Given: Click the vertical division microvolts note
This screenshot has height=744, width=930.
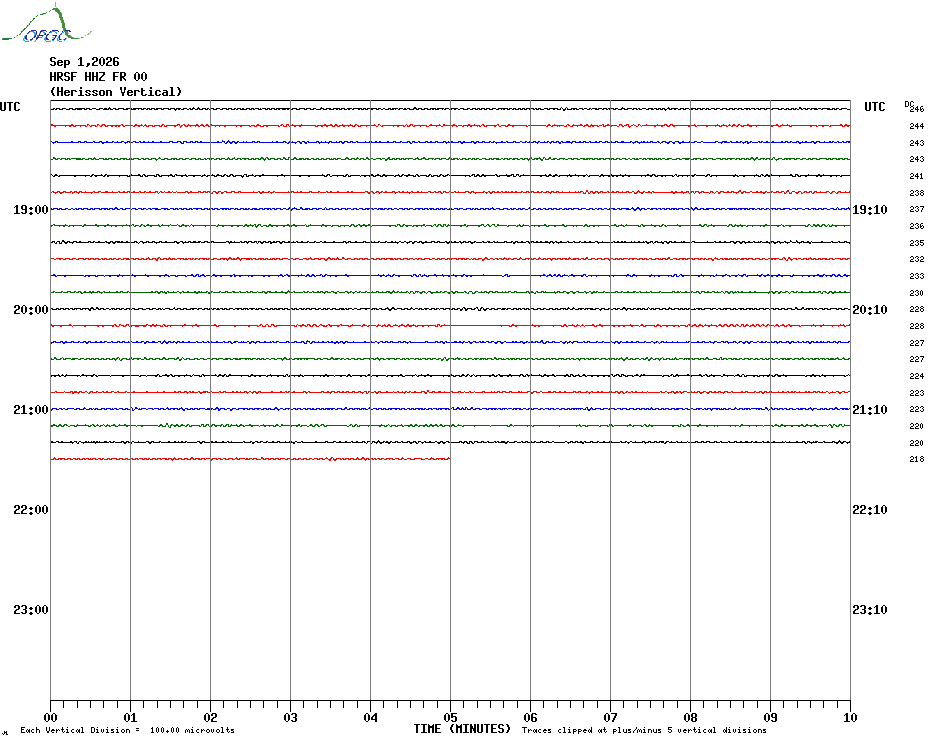Looking at the screenshot, I should pyautogui.click(x=128, y=730).
